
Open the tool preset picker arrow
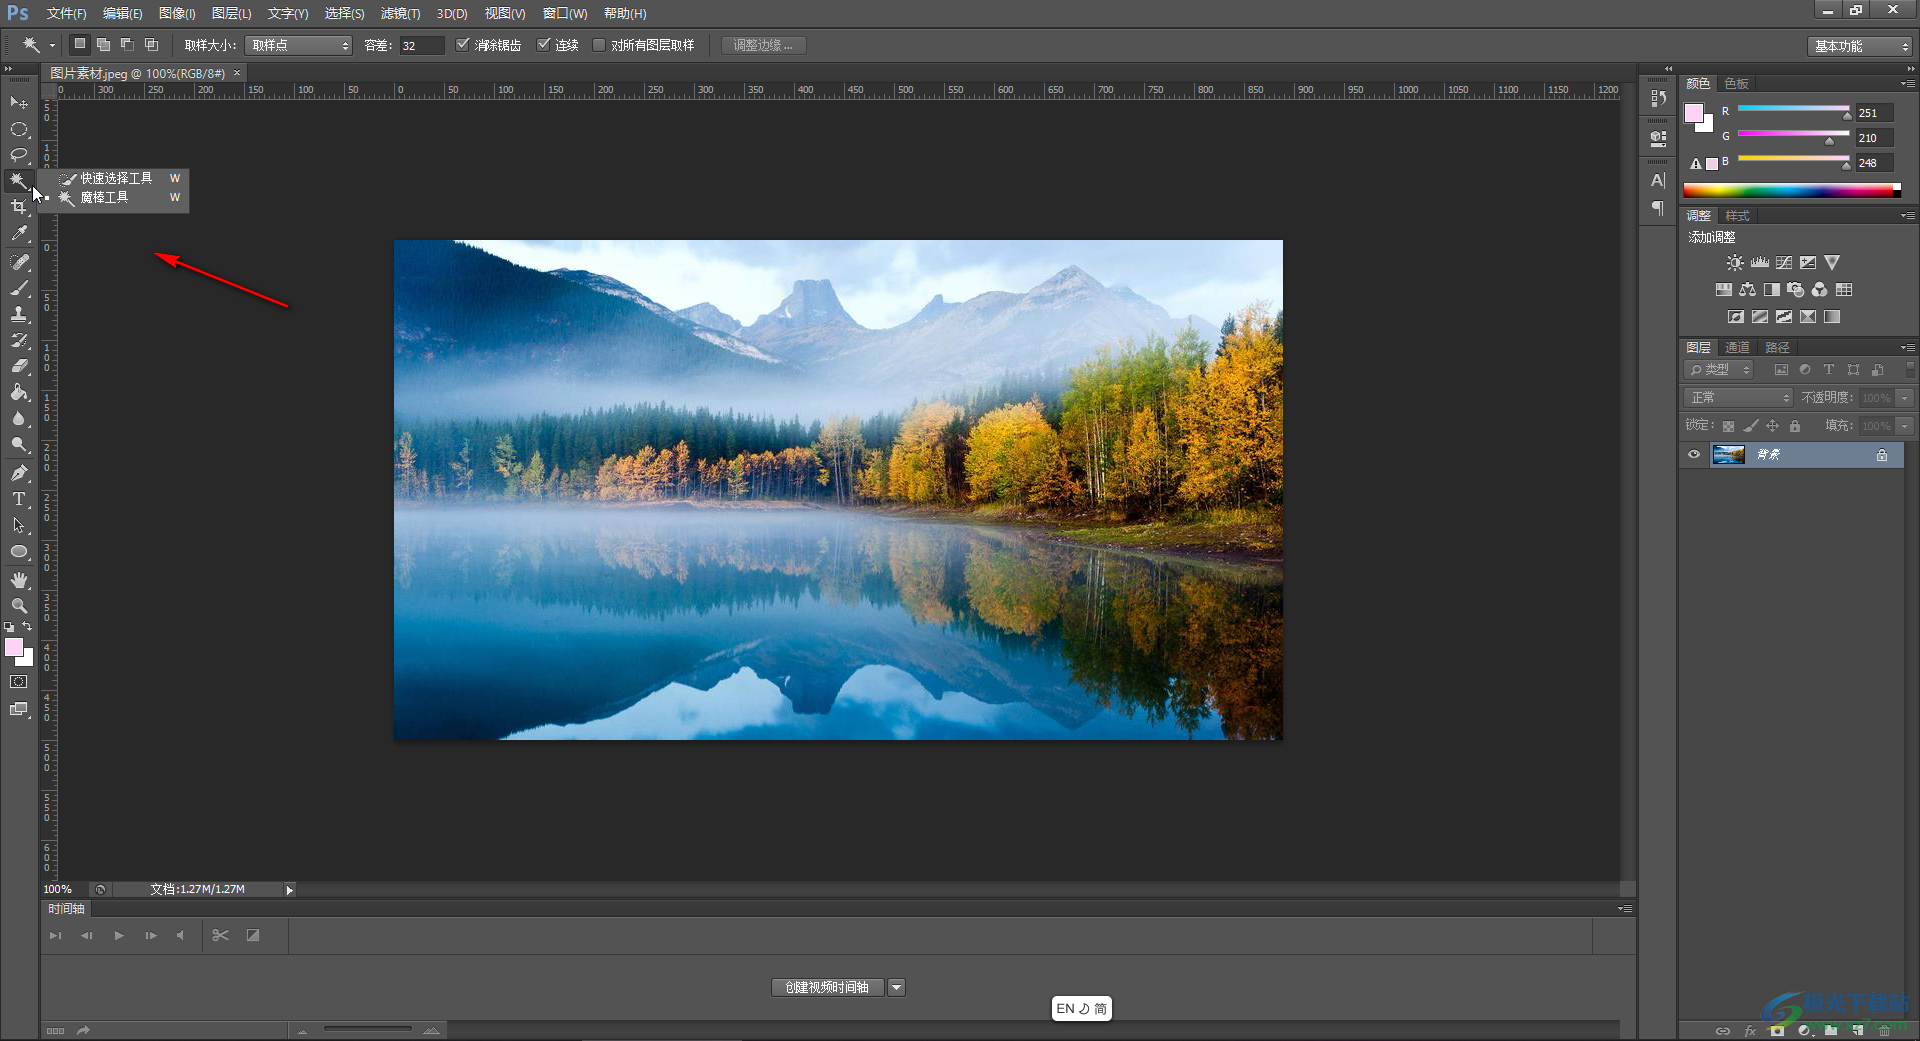pyautogui.click(x=52, y=46)
